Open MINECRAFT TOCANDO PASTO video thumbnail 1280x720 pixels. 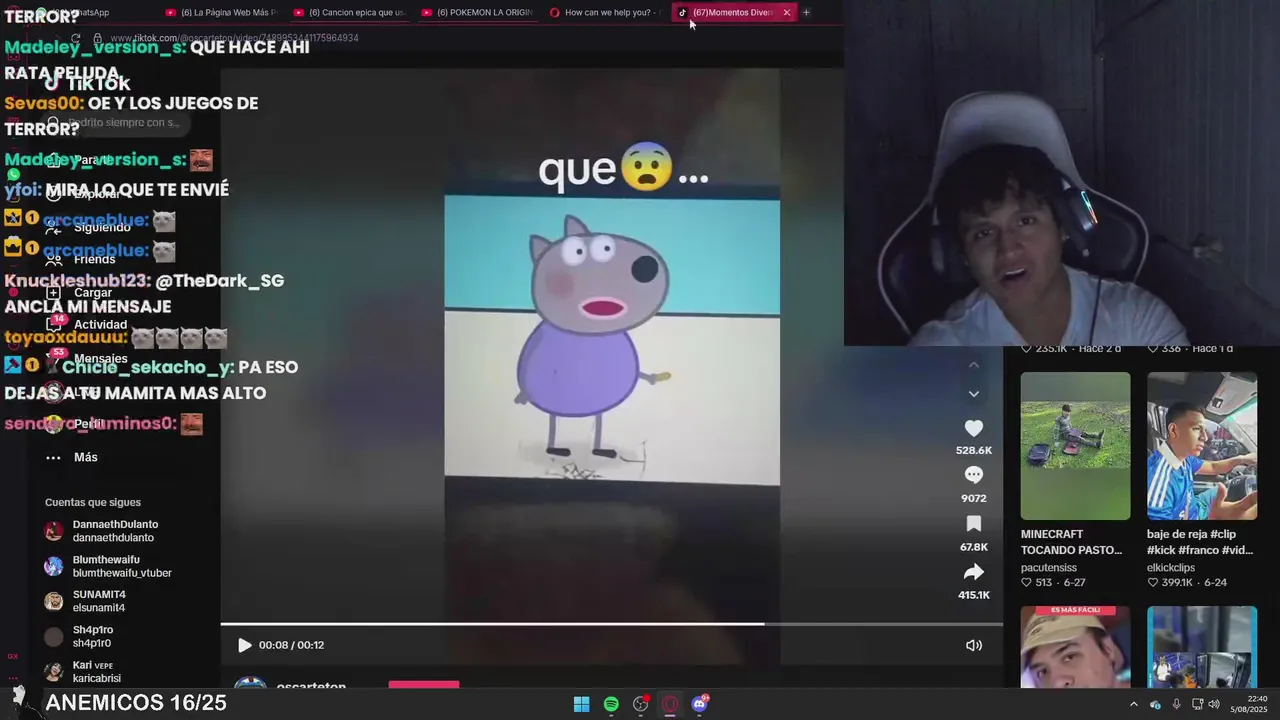pyautogui.click(x=1075, y=446)
